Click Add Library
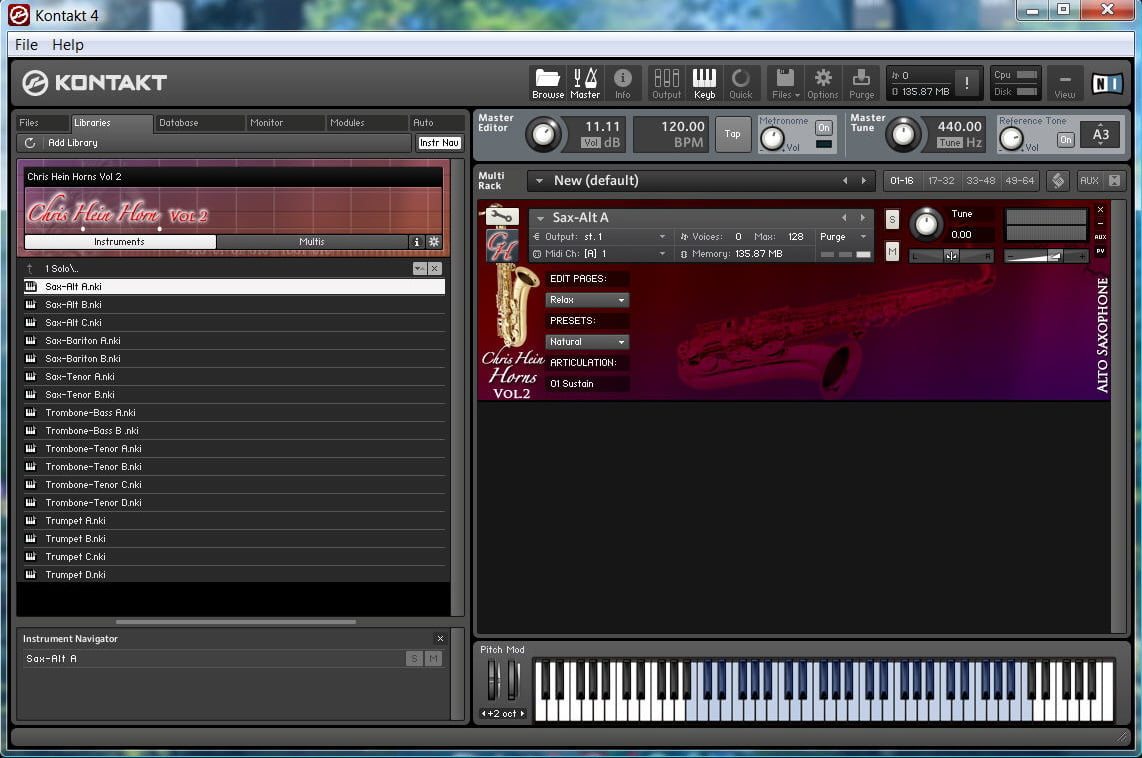Screen dimensions: 1142x758 (73, 143)
